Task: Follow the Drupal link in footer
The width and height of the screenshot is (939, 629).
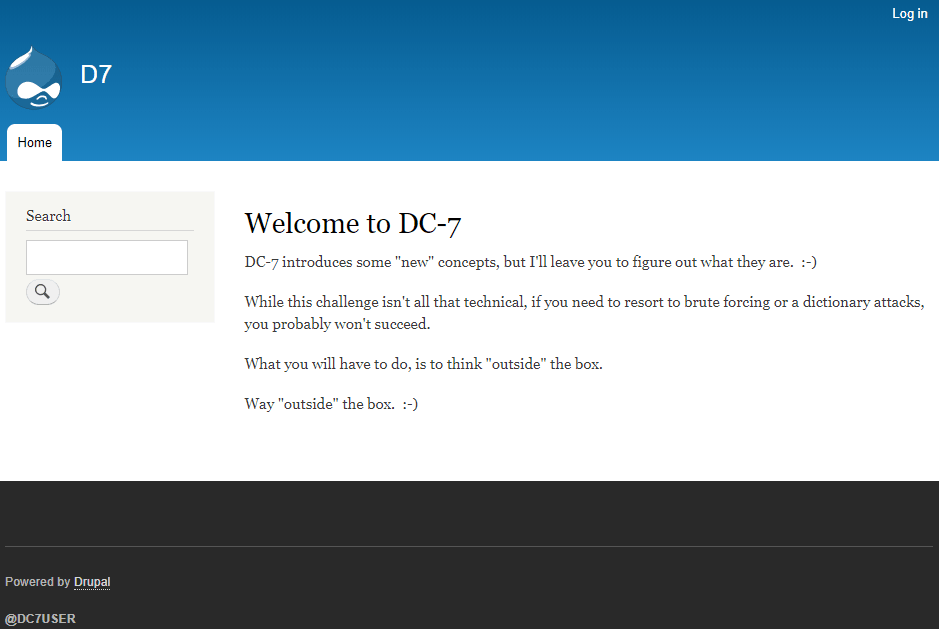Action: pyautogui.click(x=92, y=582)
